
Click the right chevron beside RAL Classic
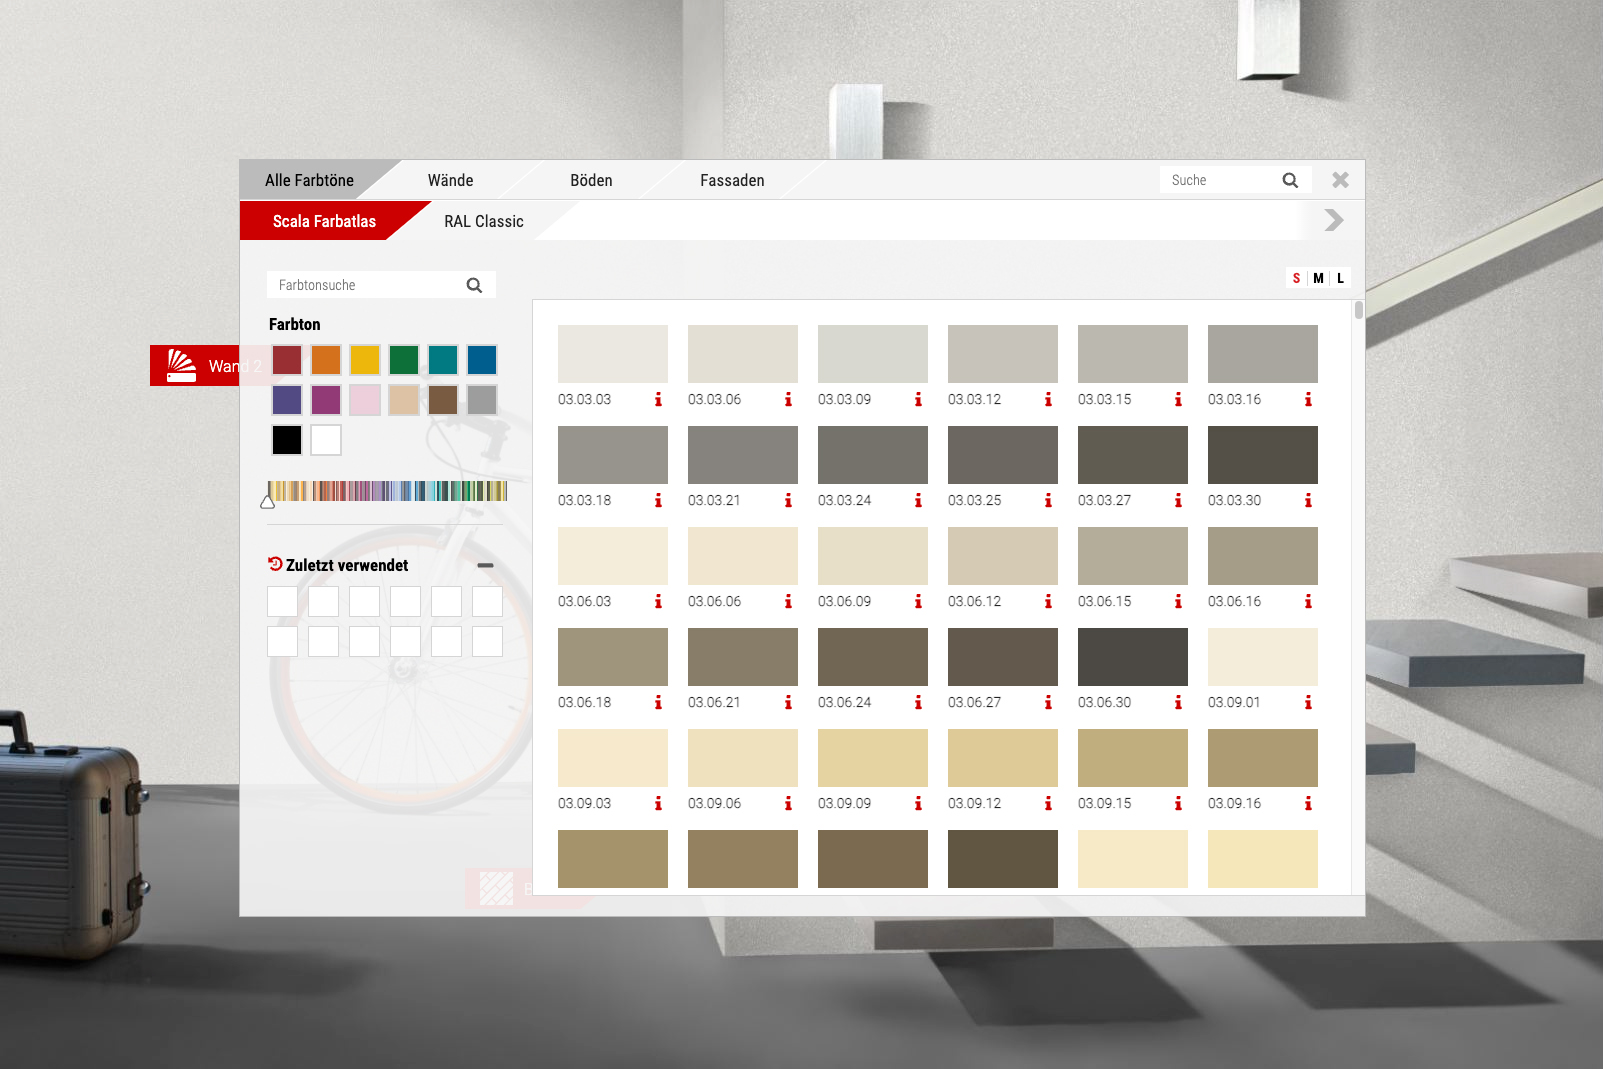1332,221
